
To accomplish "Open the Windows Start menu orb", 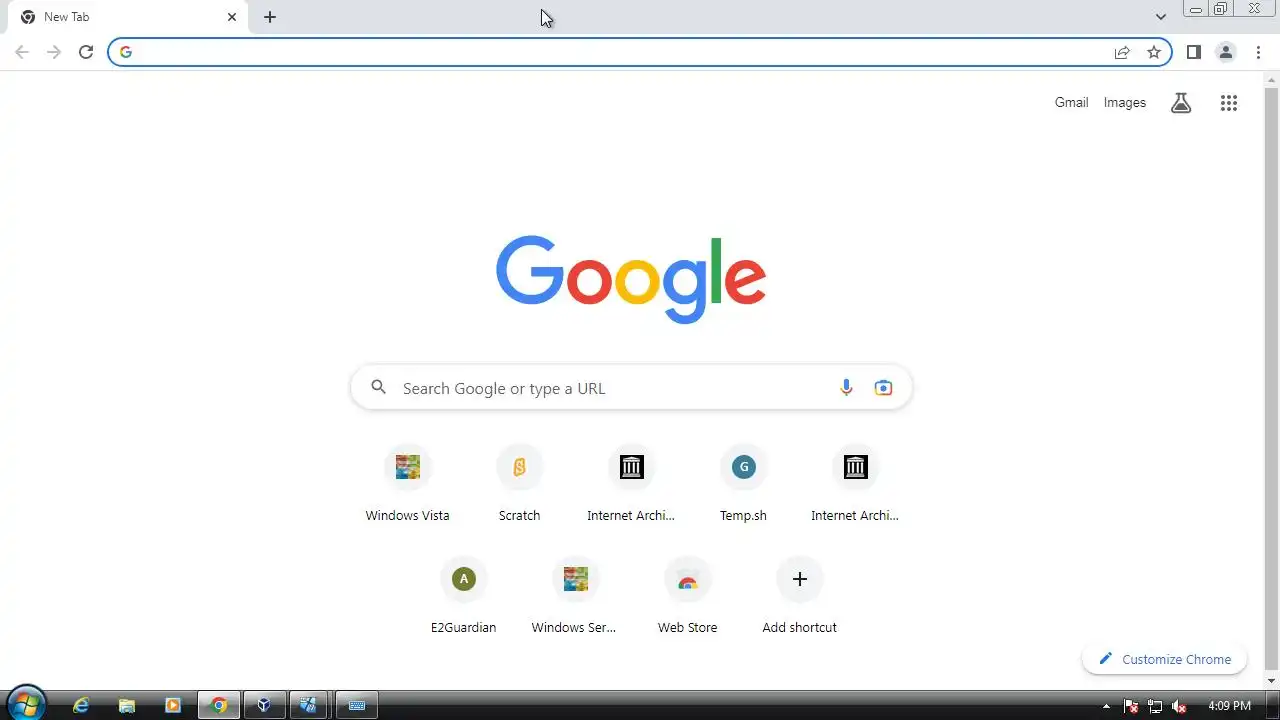I will pyautogui.click(x=26, y=704).
